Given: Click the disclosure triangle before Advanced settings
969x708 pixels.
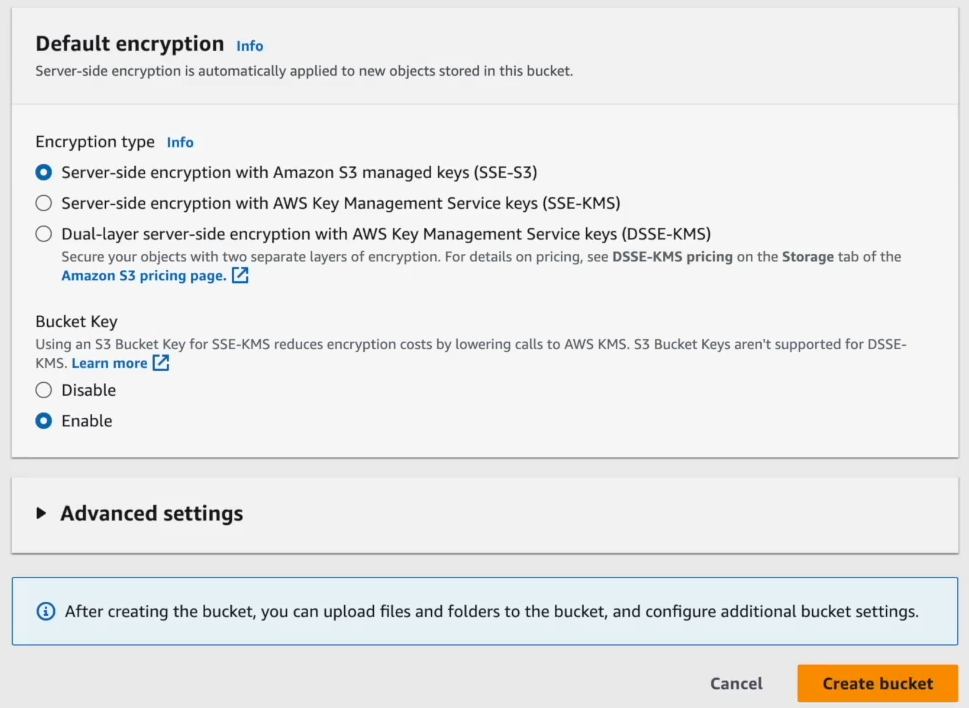Looking at the screenshot, I should pyautogui.click(x=41, y=514).
